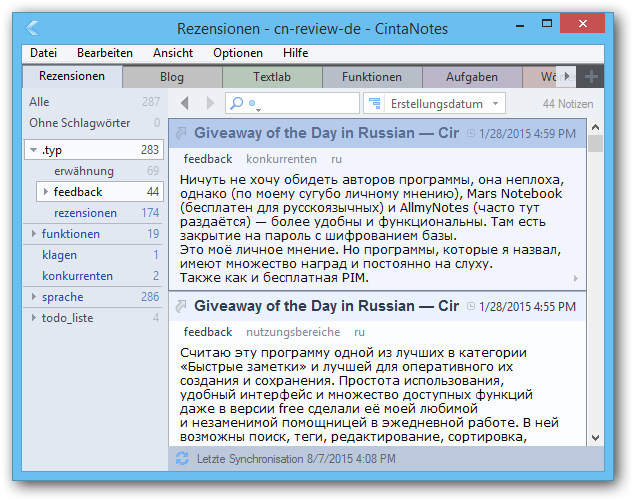The image size is (634, 501).
Task: Switch to the Textlab tab
Action: point(272,77)
